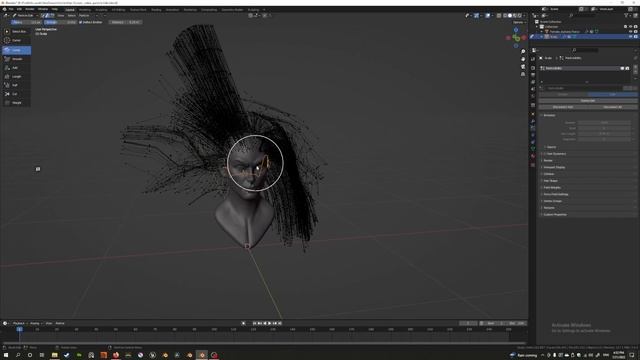Select the Add hair tool
This screenshot has width=640, height=360.
(16, 68)
